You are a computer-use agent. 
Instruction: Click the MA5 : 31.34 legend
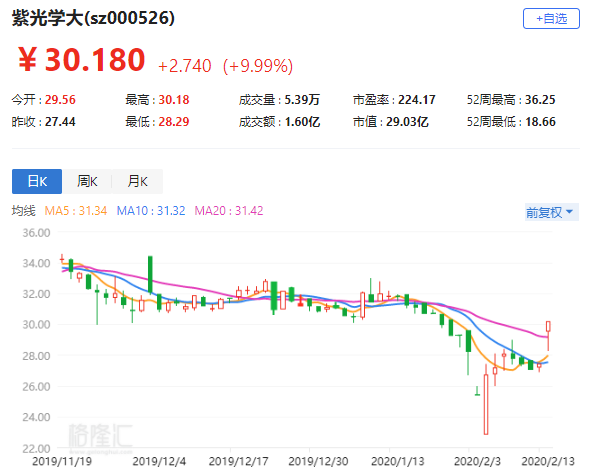click(76, 211)
